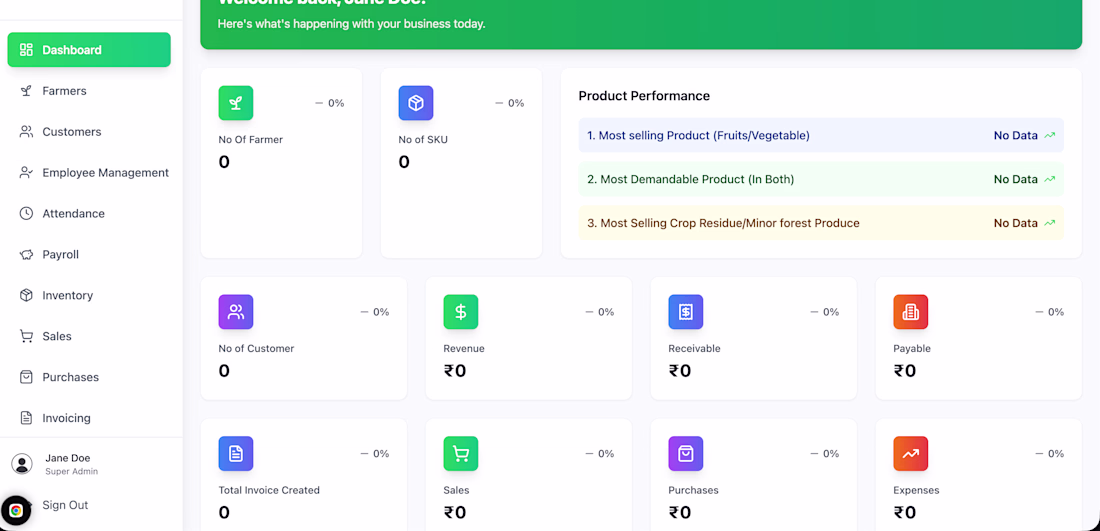Click the orange Payable card icon

[911, 312]
